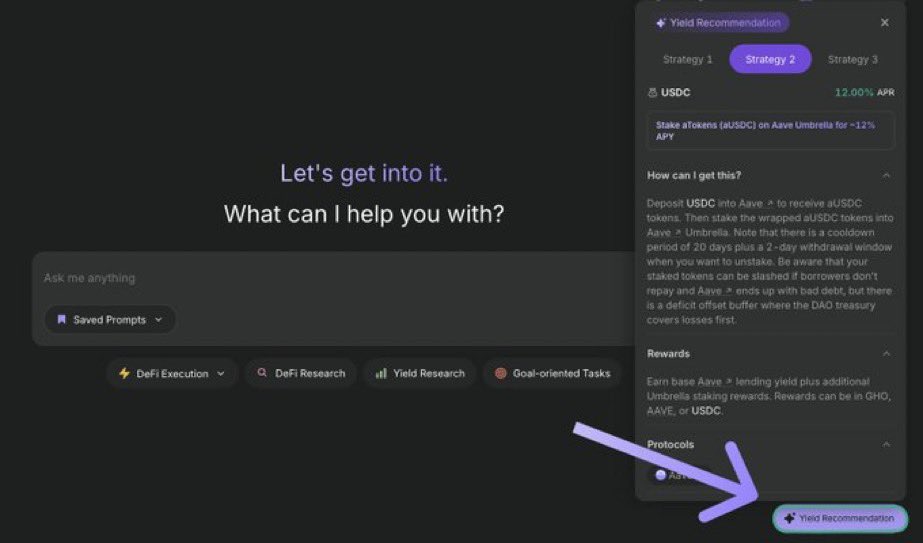Click the Rewards heading text
This screenshot has width=923, height=543.
(668, 353)
